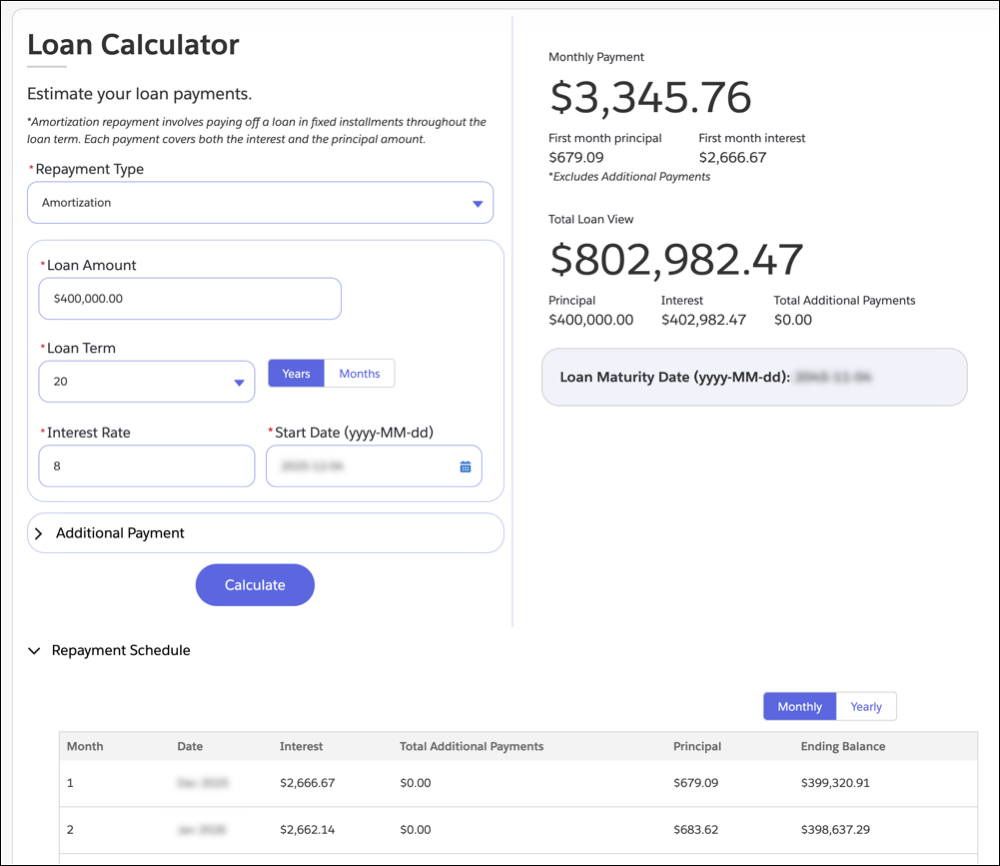The image size is (1000, 866).
Task: Focus the Interest Rate field
Action: point(147,466)
